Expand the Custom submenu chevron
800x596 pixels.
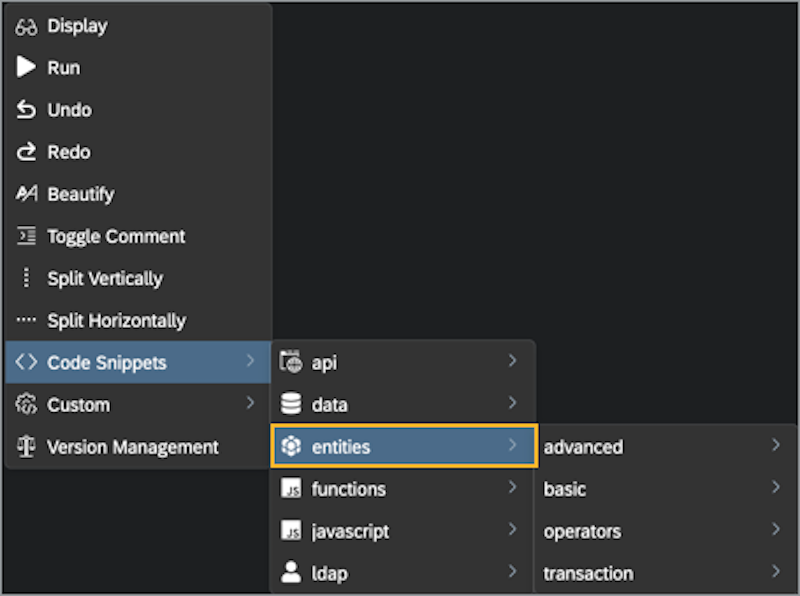coord(250,403)
